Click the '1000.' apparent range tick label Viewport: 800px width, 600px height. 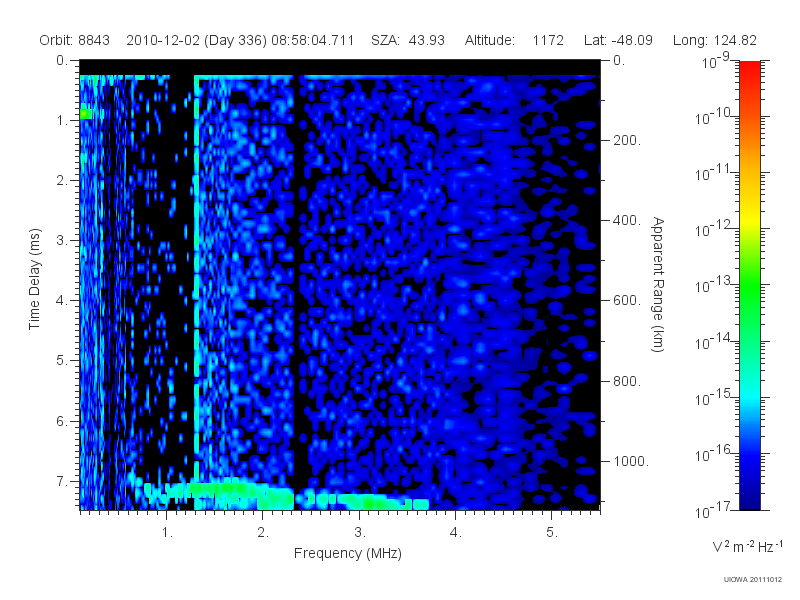631,461
